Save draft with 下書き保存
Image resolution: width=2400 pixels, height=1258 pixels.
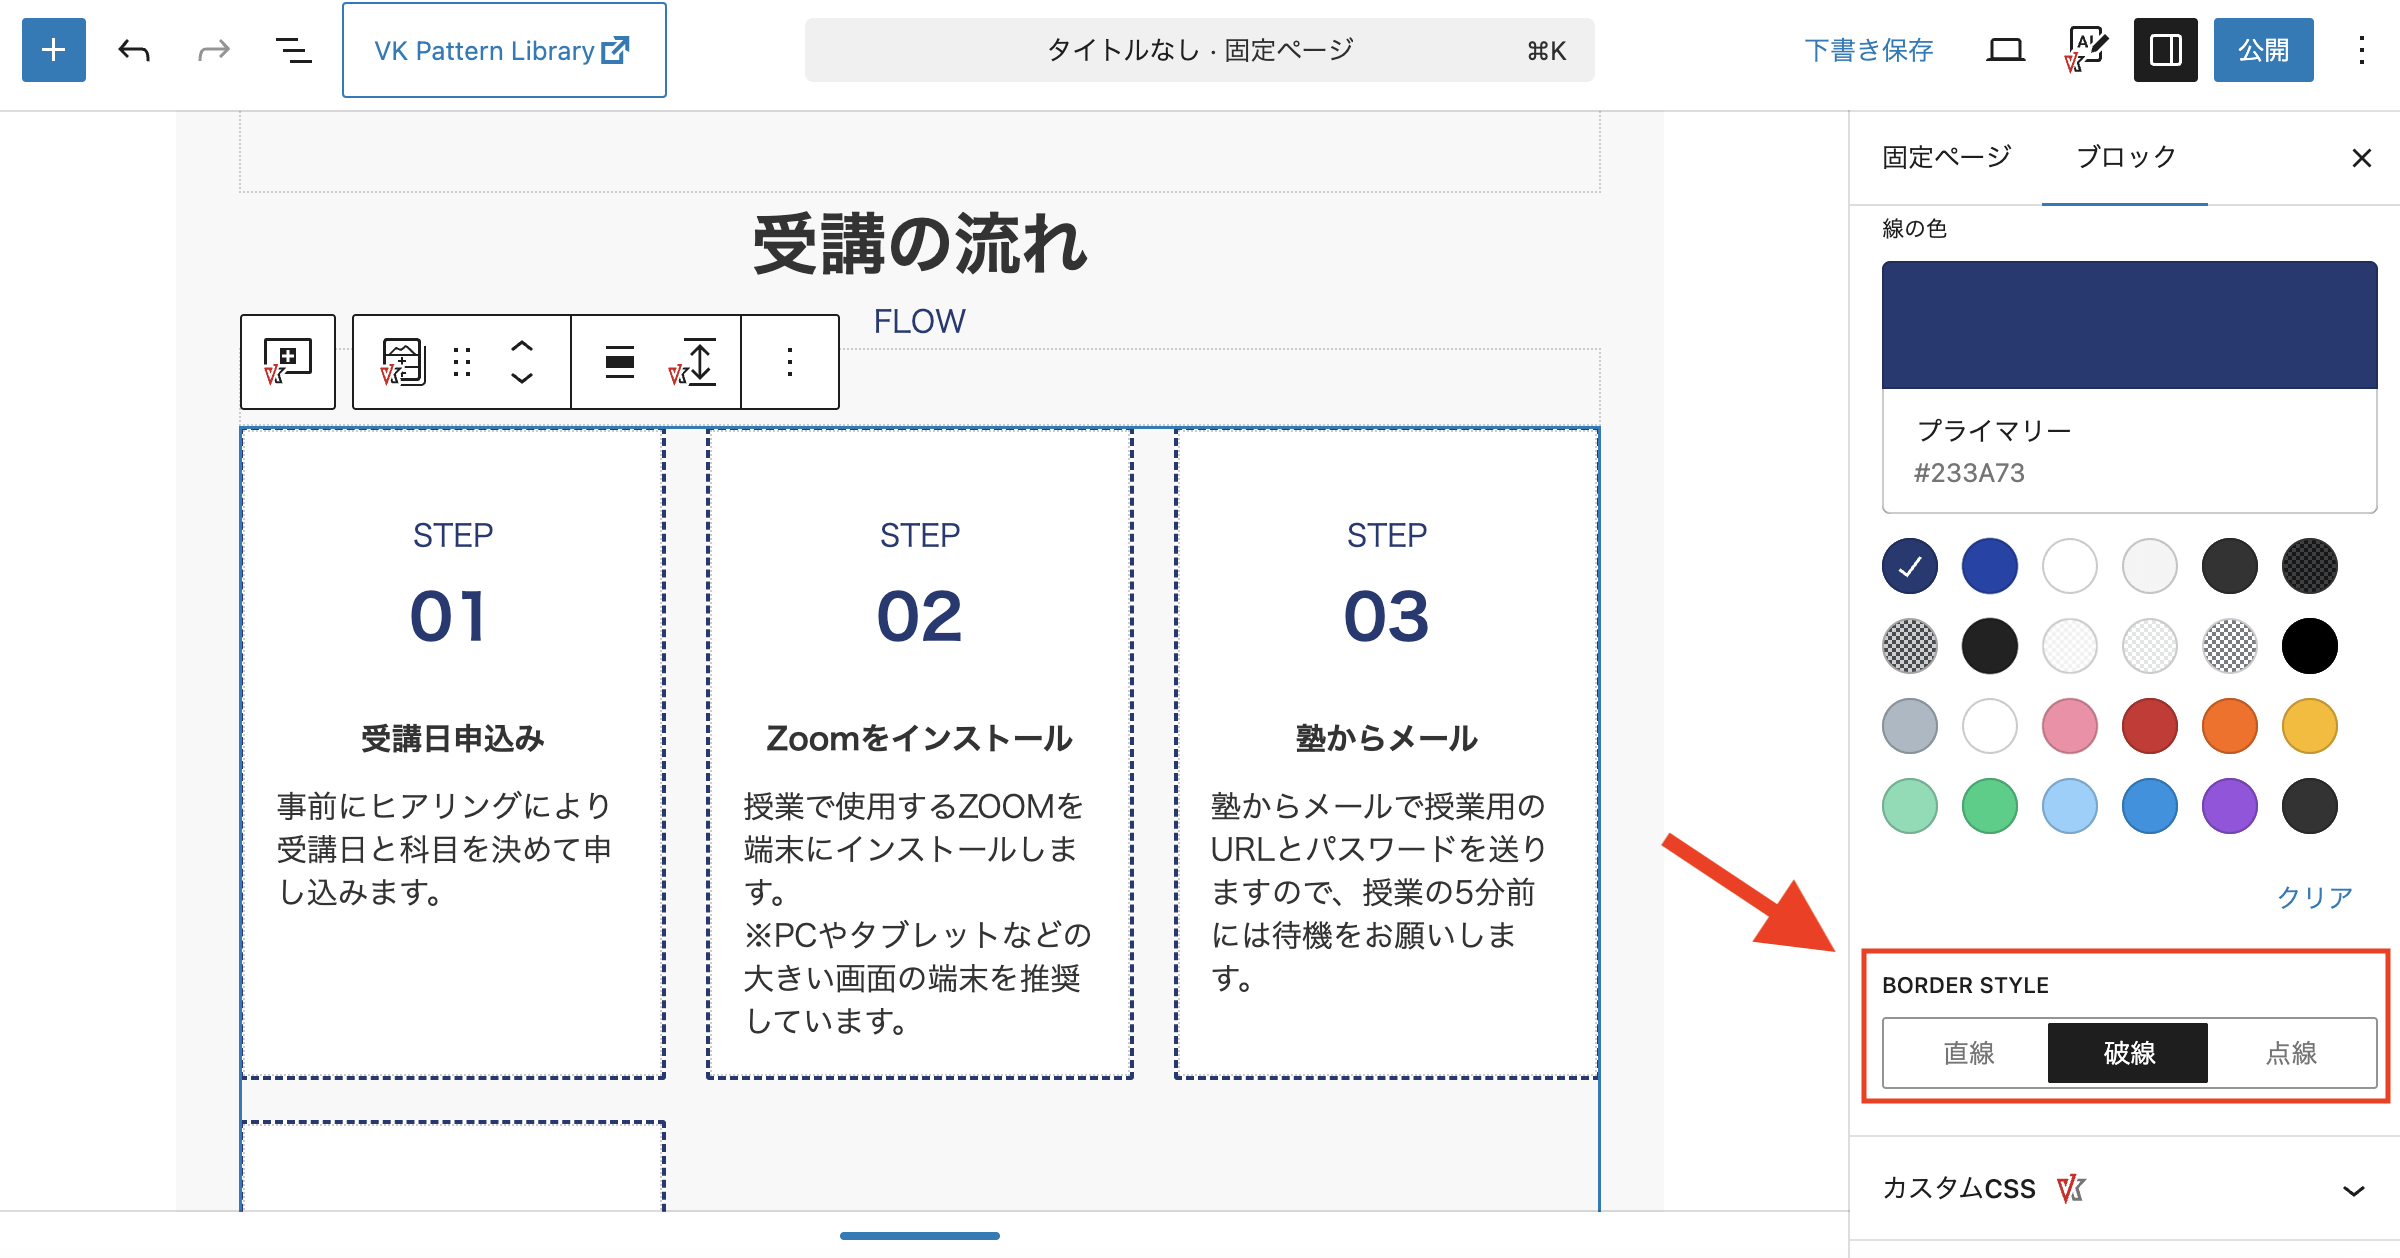(x=1869, y=50)
